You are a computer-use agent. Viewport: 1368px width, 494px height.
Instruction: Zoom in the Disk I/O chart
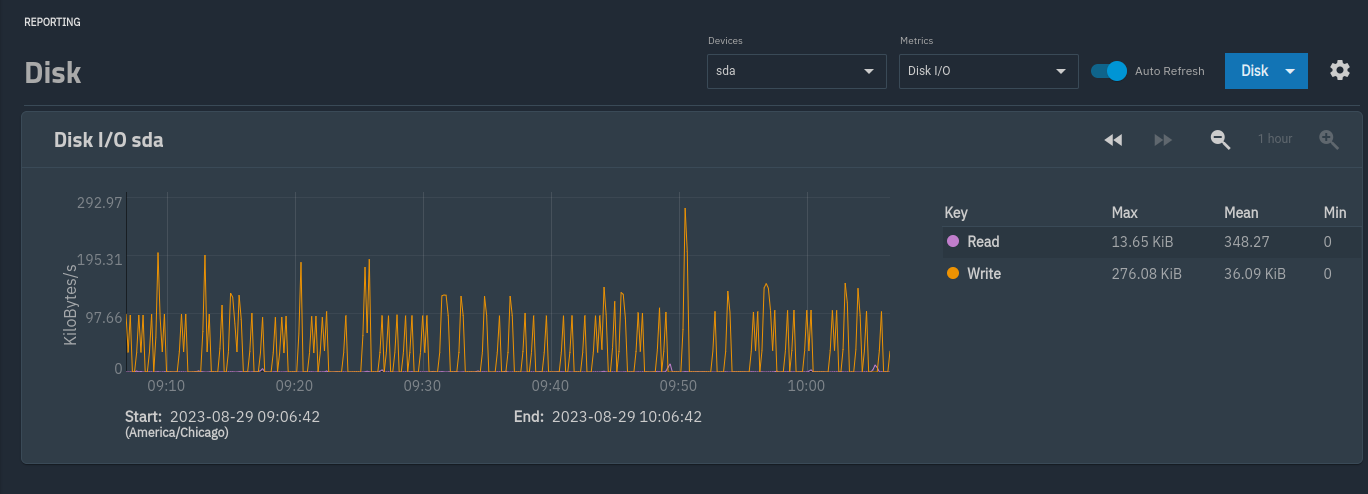(x=1328, y=140)
